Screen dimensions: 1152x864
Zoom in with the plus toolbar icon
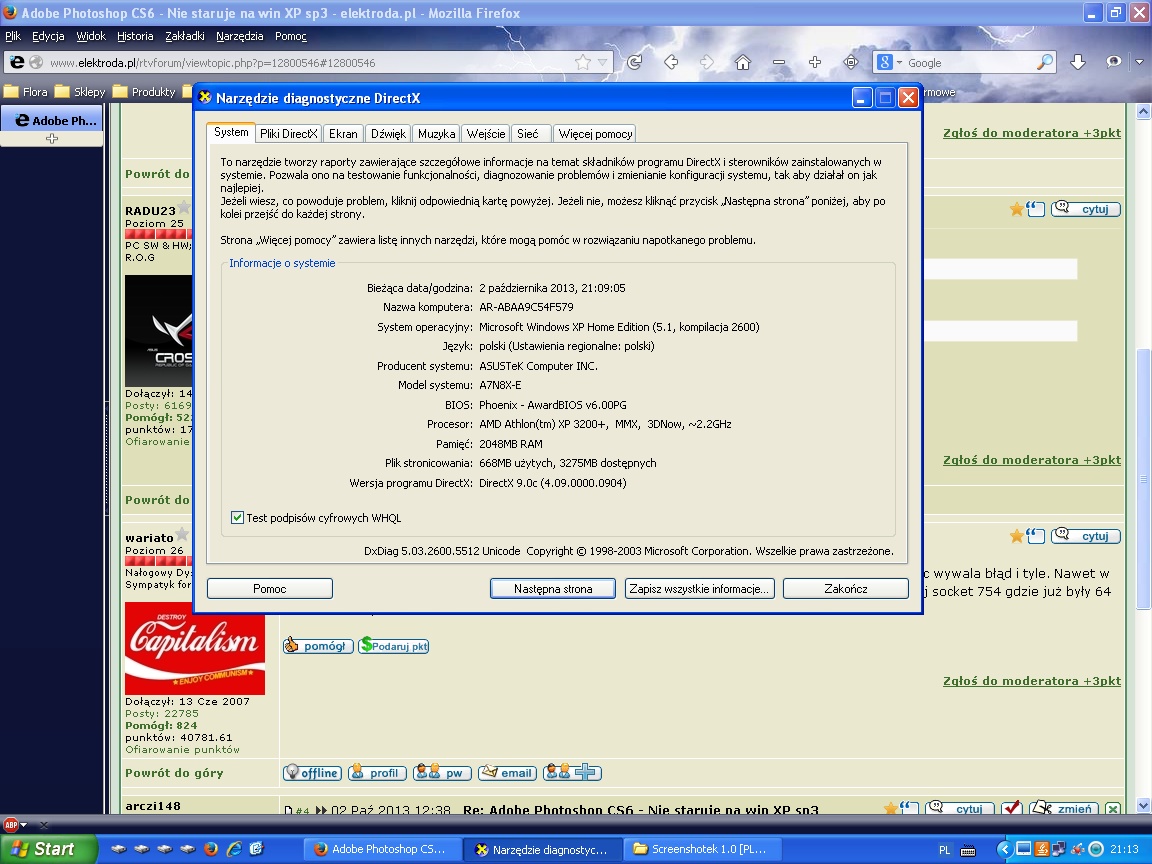(815, 62)
